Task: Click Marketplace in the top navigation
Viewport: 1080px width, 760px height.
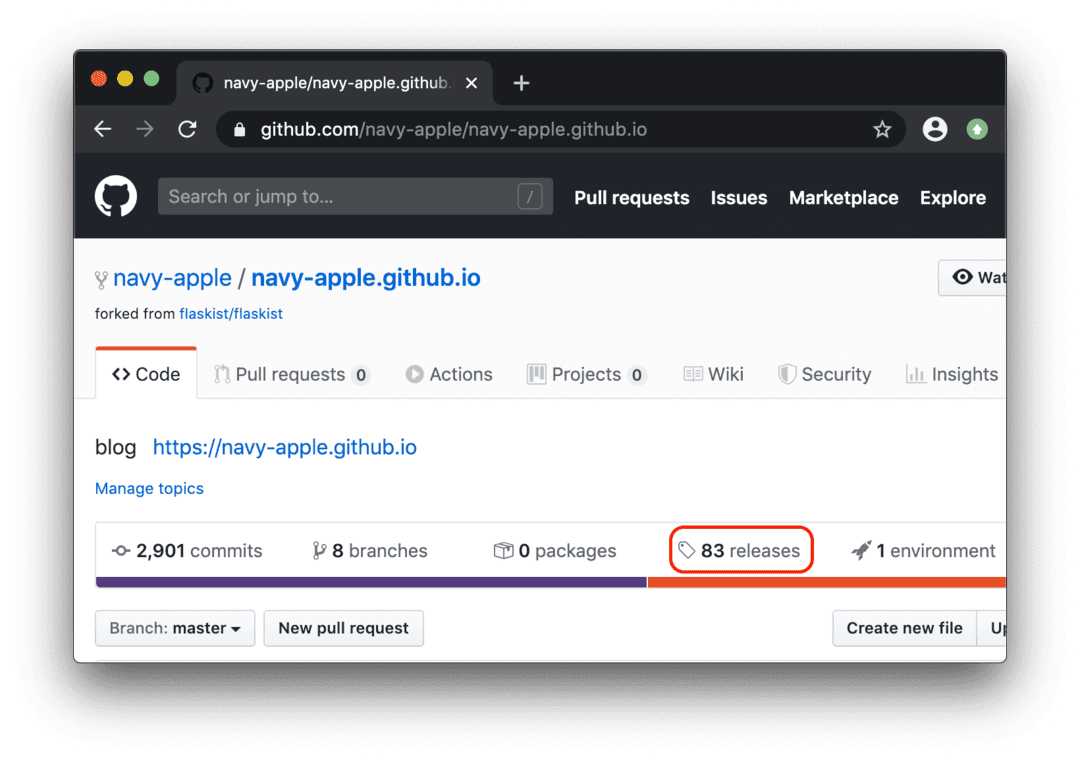Action: (843, 197)
